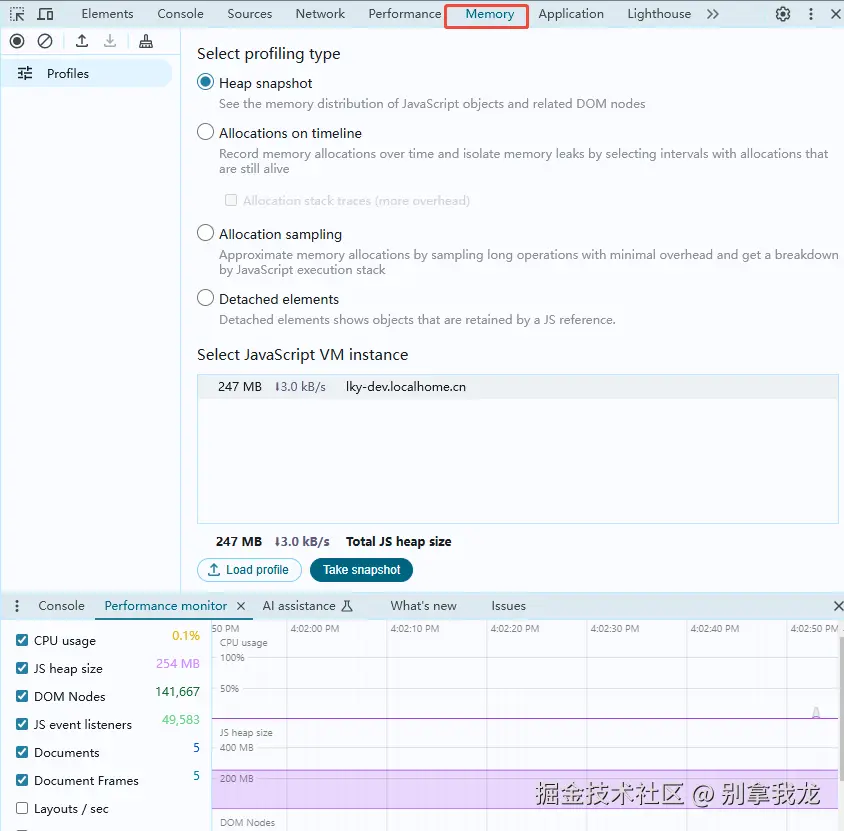Screen dimensions: 844x831
Task: Select Heap snapshot radio button
Action: [205, 82]
